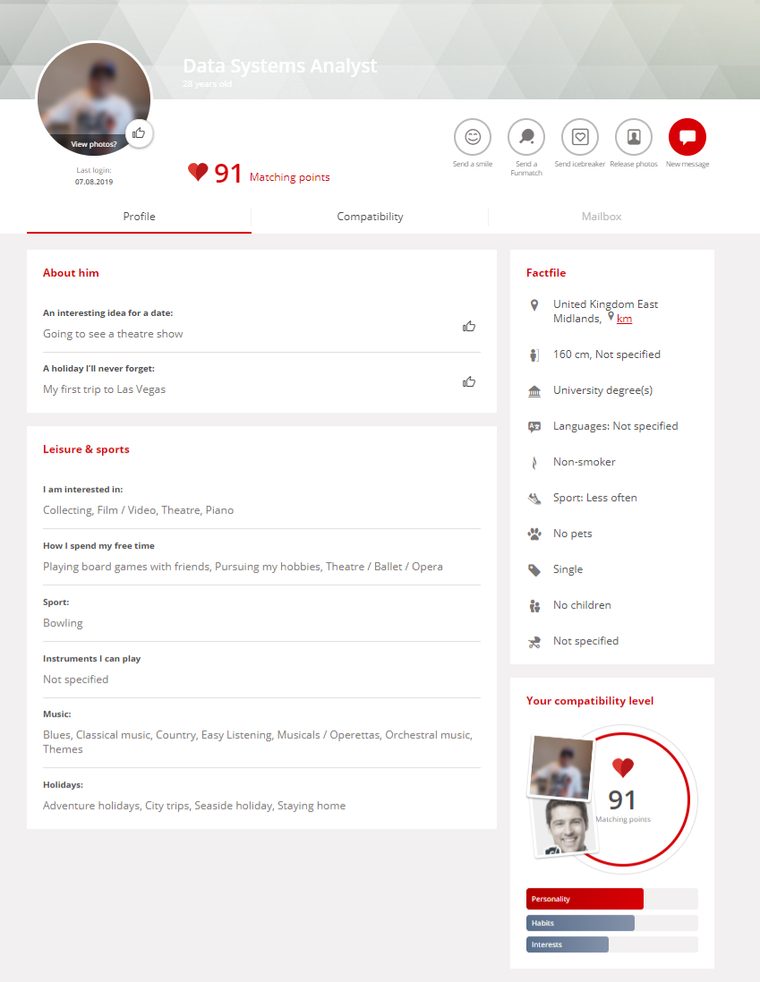Click the location pin icon in Factfile

point(534,305)
